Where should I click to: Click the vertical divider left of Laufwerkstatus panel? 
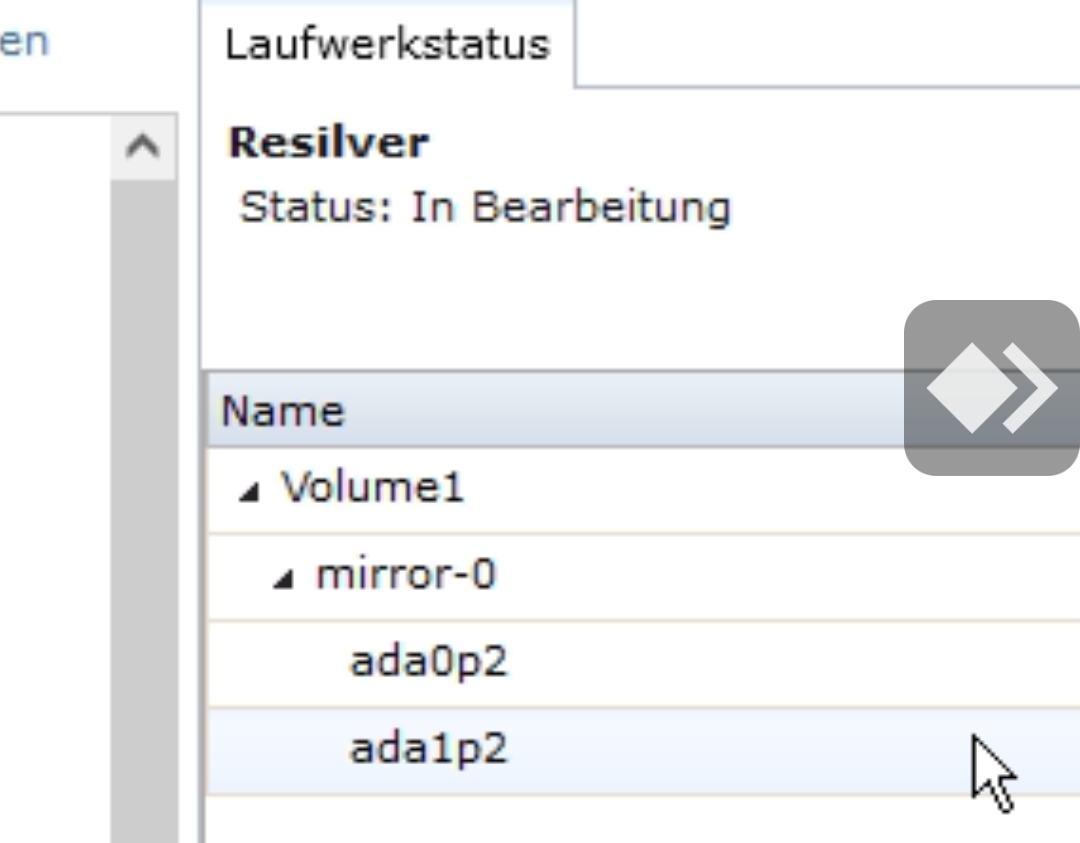click(x=200, y=422)
